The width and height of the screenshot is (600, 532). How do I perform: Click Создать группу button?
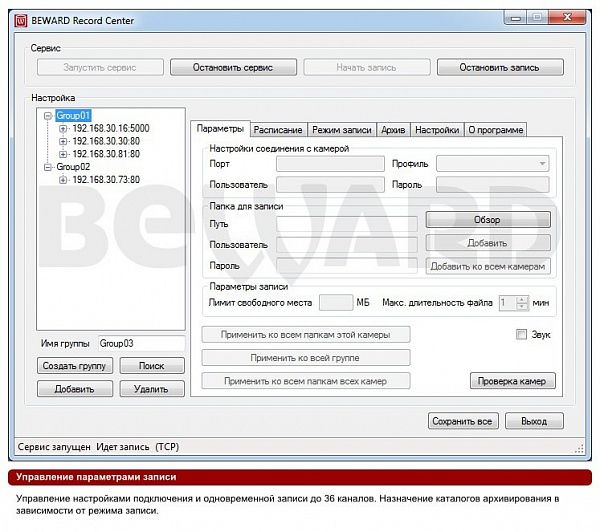[x=75, y=366]
